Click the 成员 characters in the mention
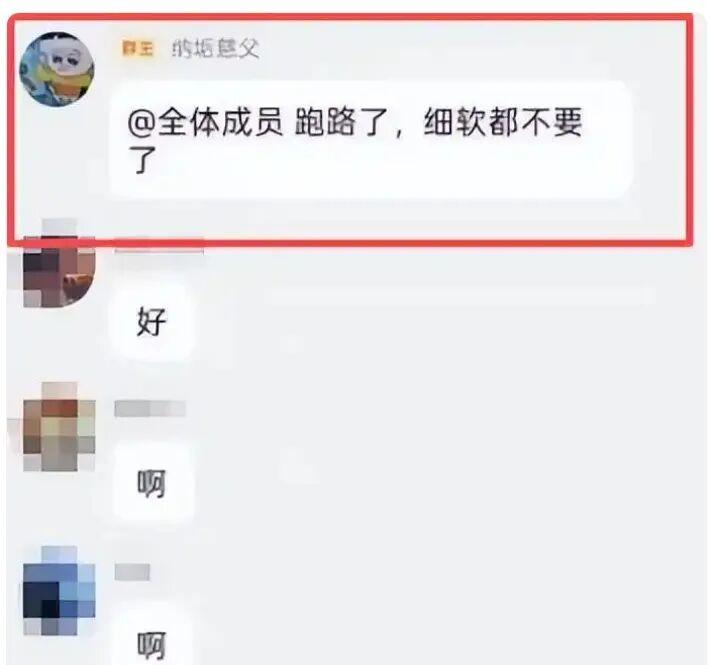 252,122
